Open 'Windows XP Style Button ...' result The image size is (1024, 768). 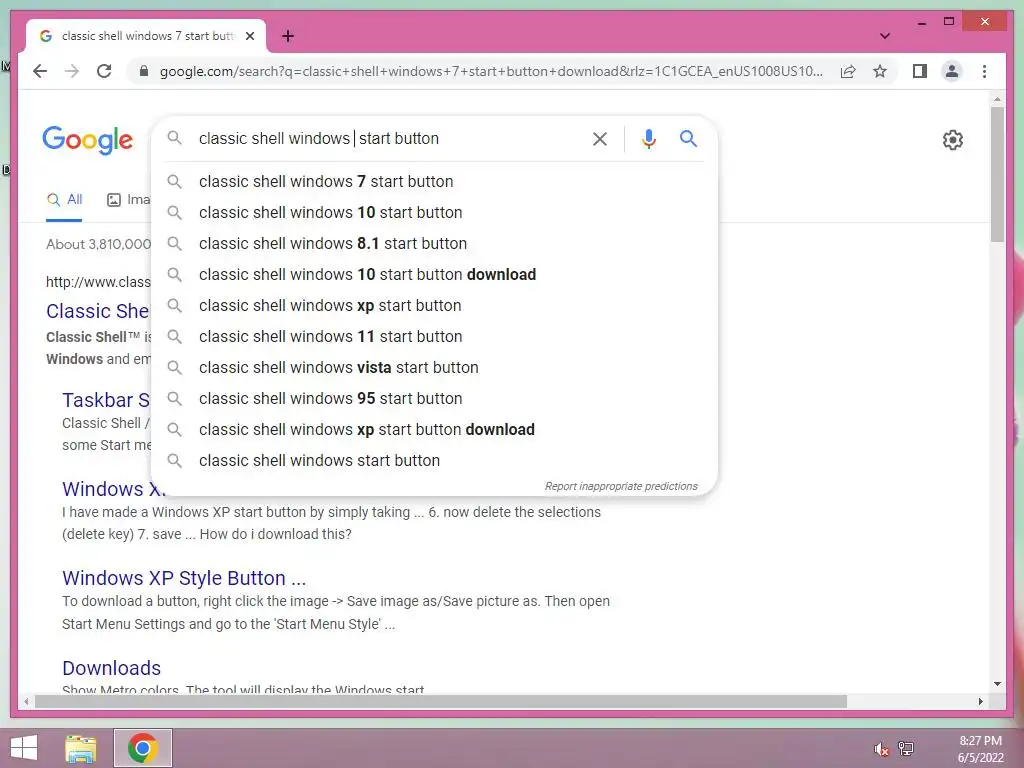click(184, 578)
